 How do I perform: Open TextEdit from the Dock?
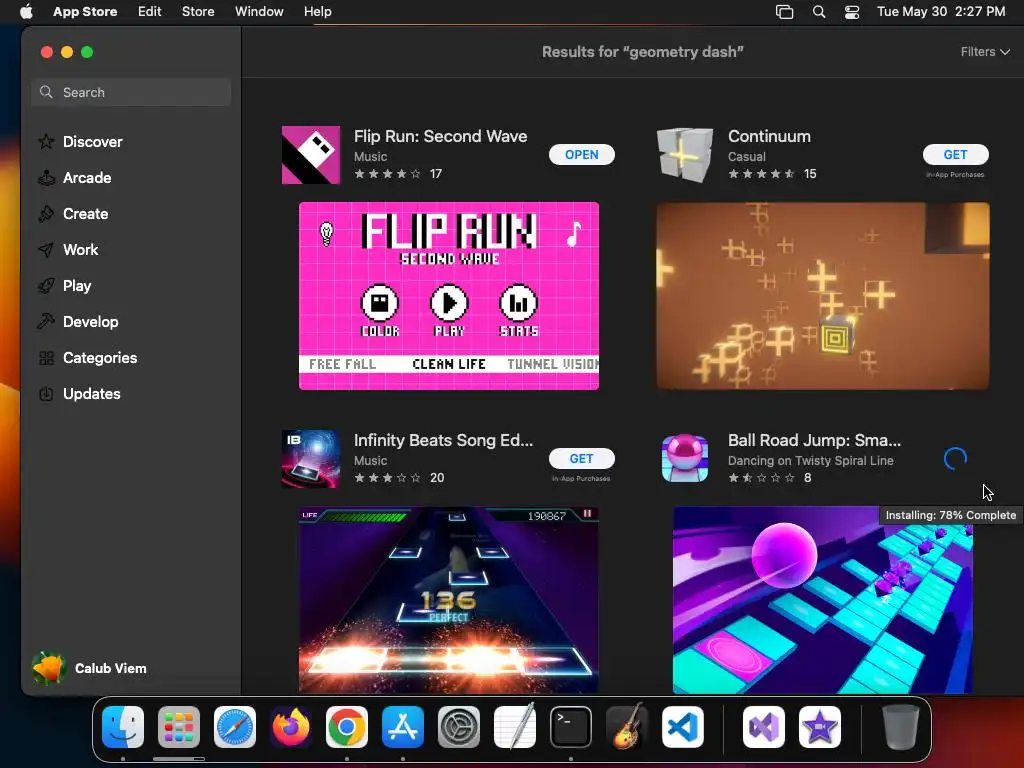pyautogui.click(x=515, y=727)
